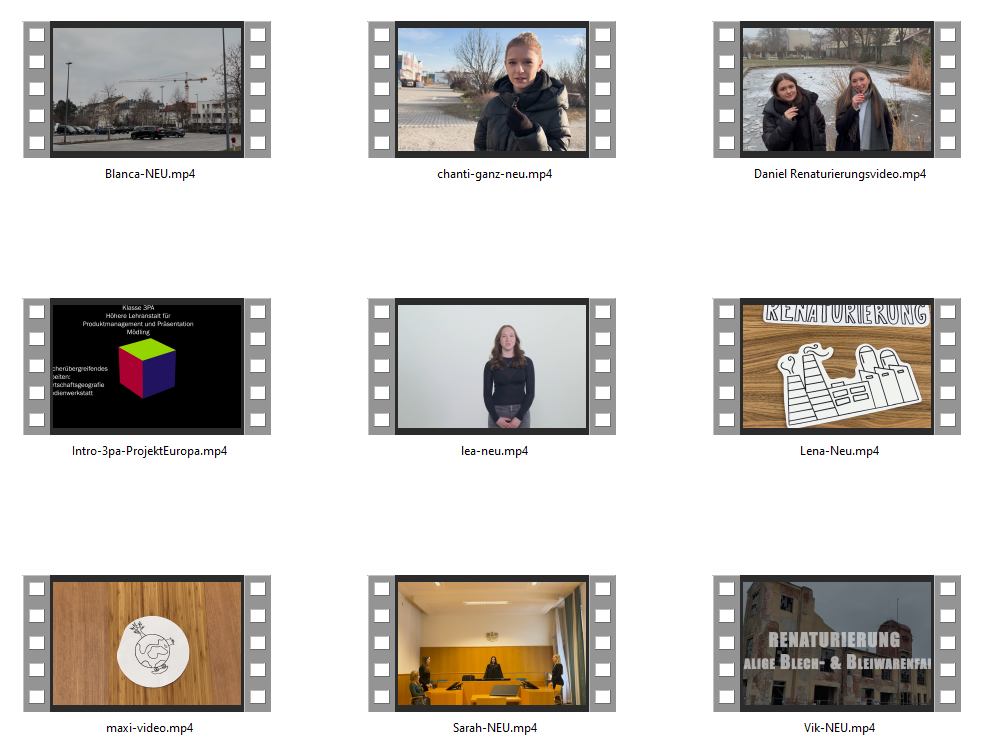Click the Daniel Renaturierungsvideo.mp4 thumbnail
985x746 pixels.
click(x=836, y=90)
